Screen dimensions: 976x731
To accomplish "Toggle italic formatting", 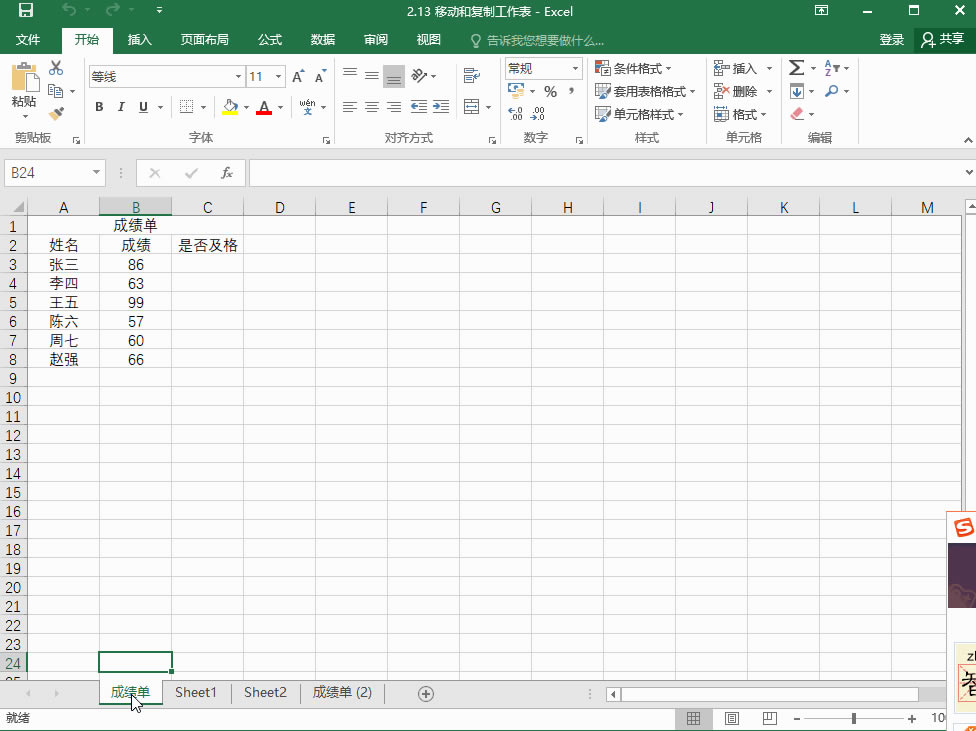I will tap(120, 106).
